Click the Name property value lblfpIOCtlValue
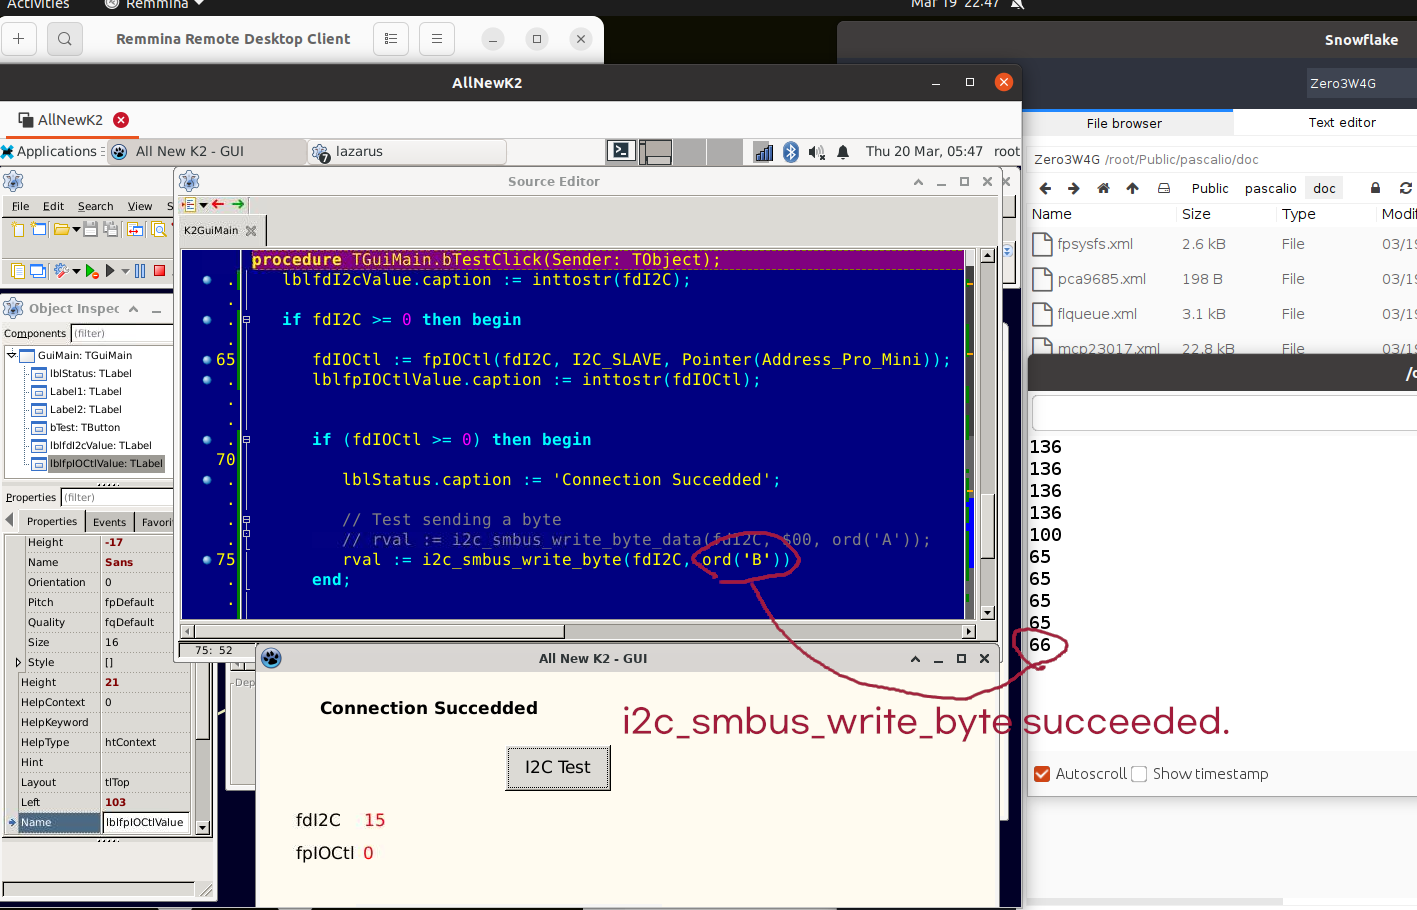 click(145, 822)
